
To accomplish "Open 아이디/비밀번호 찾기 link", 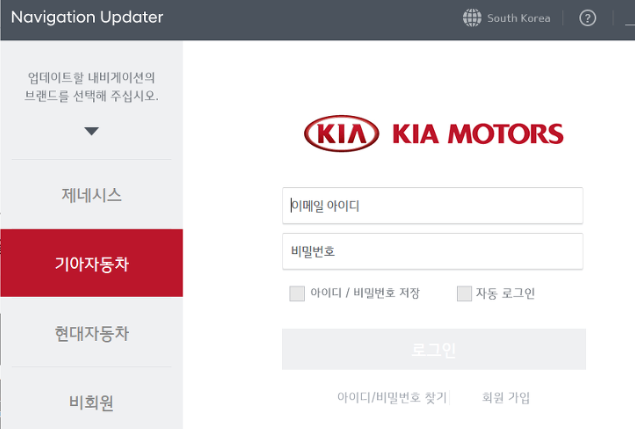I will (392, 397).
